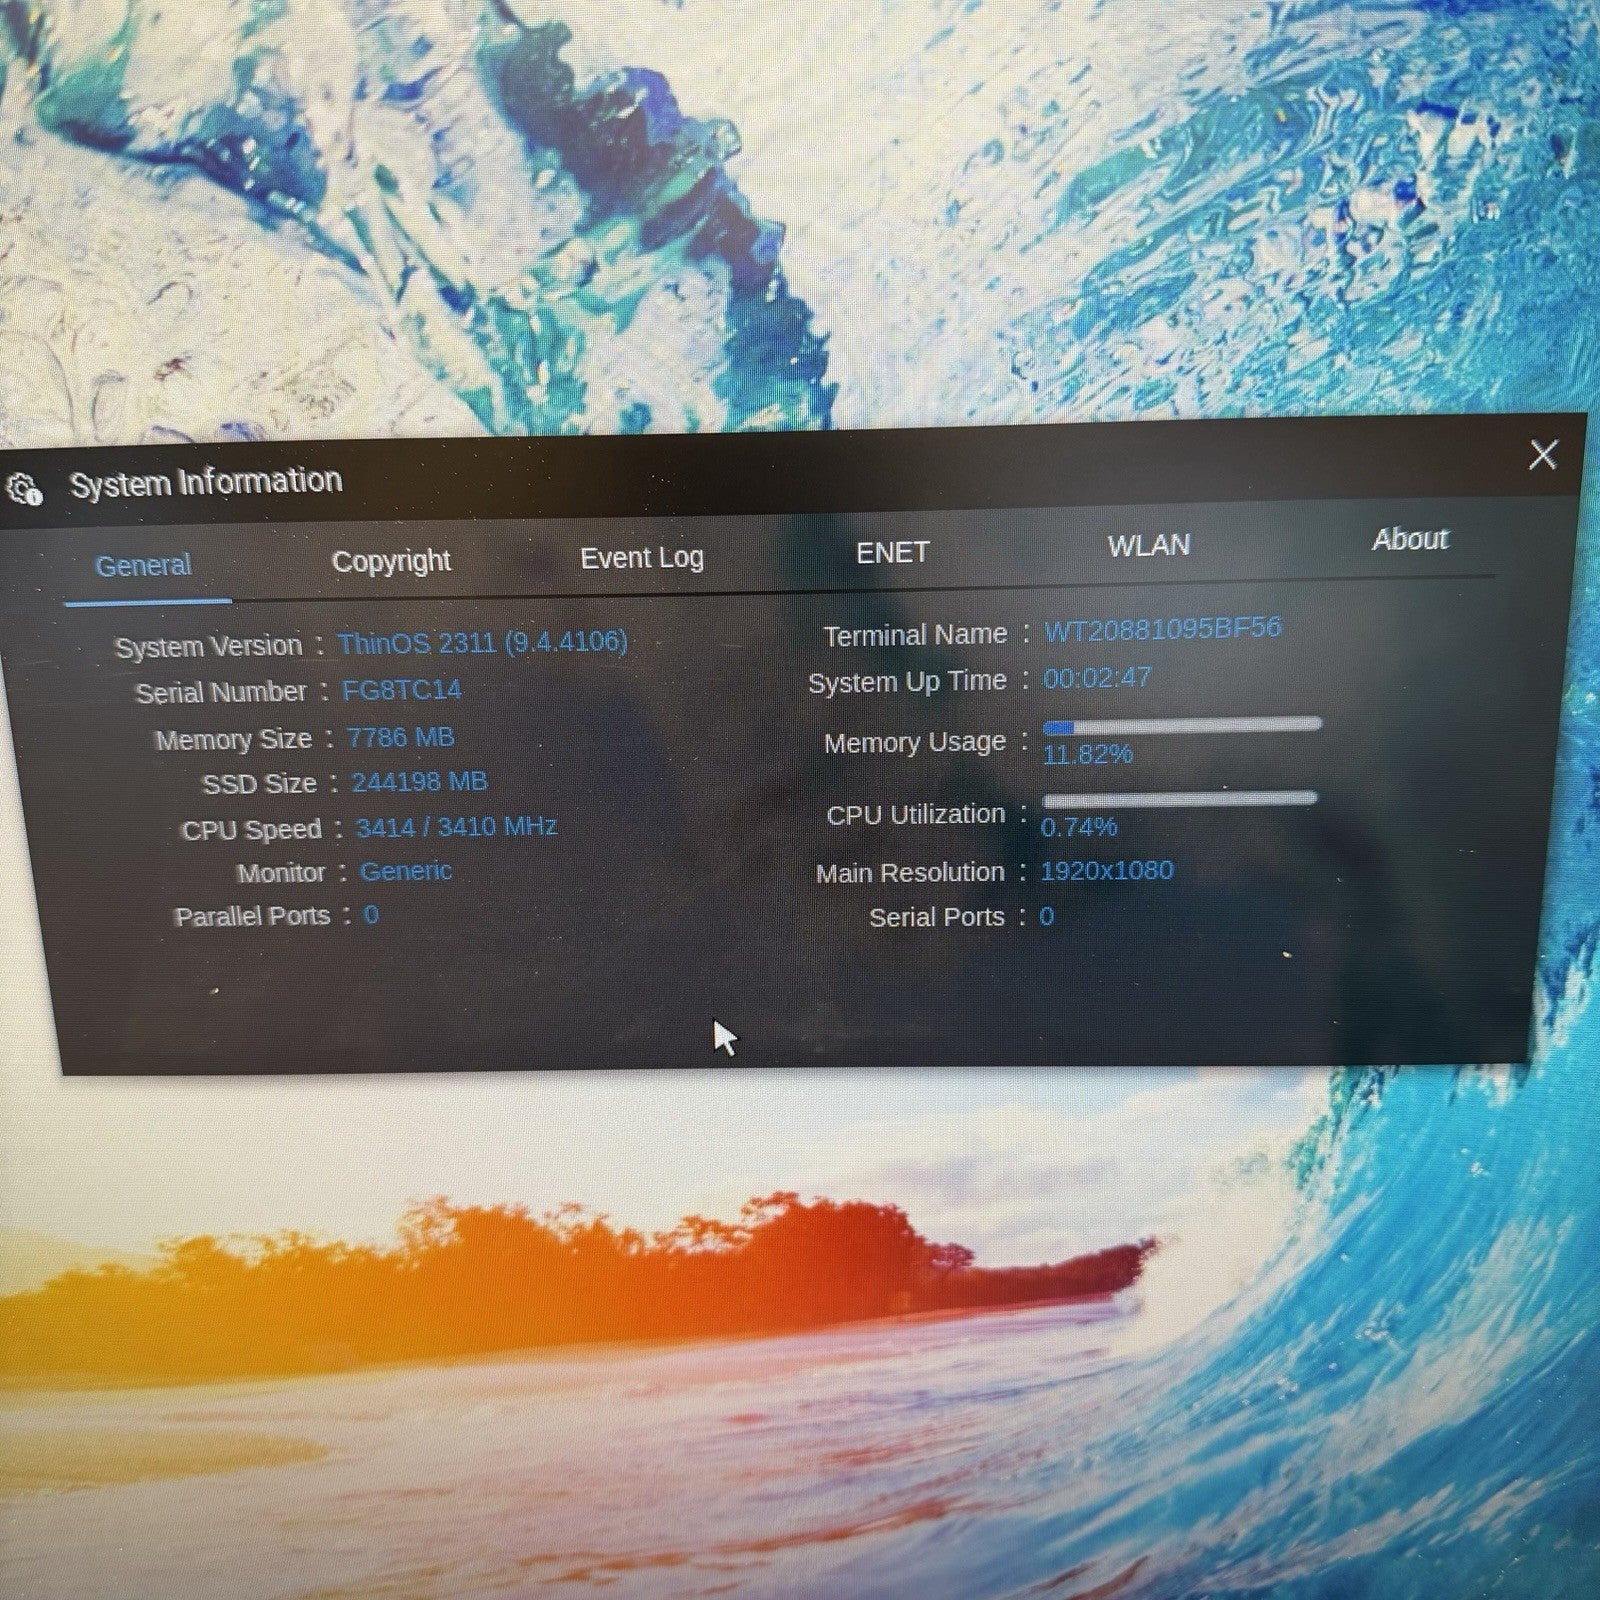Click the CPU Utilization progress bar

point(1179,800)
